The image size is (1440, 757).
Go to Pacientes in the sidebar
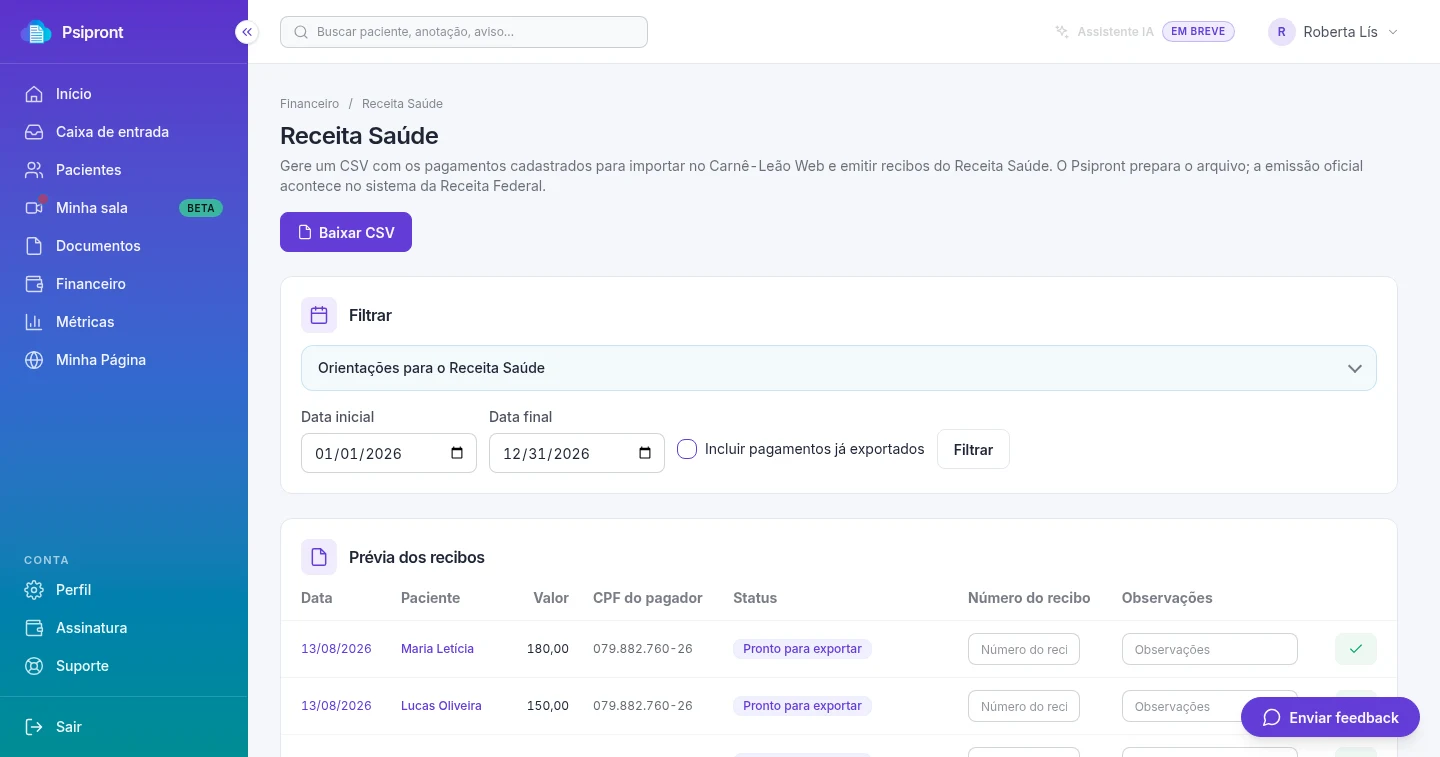tap(124, 170)
